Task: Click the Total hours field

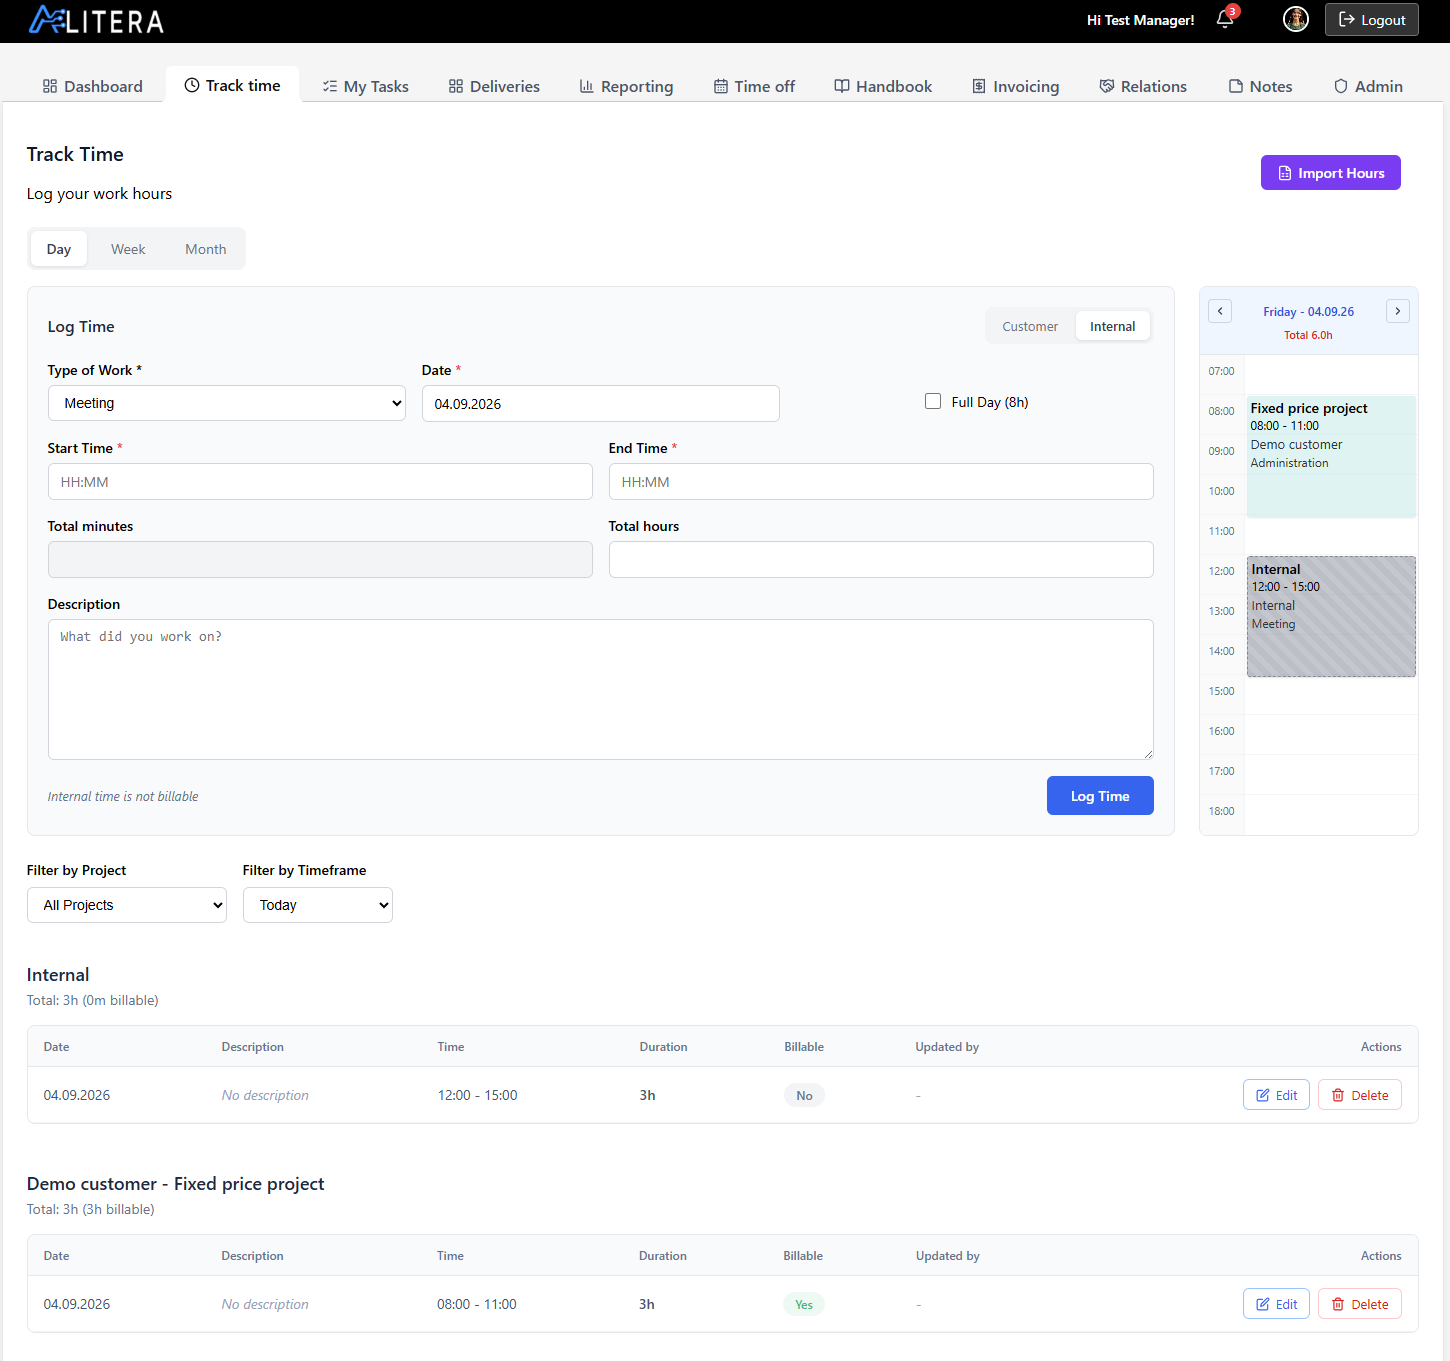Action: coord(881,559)
